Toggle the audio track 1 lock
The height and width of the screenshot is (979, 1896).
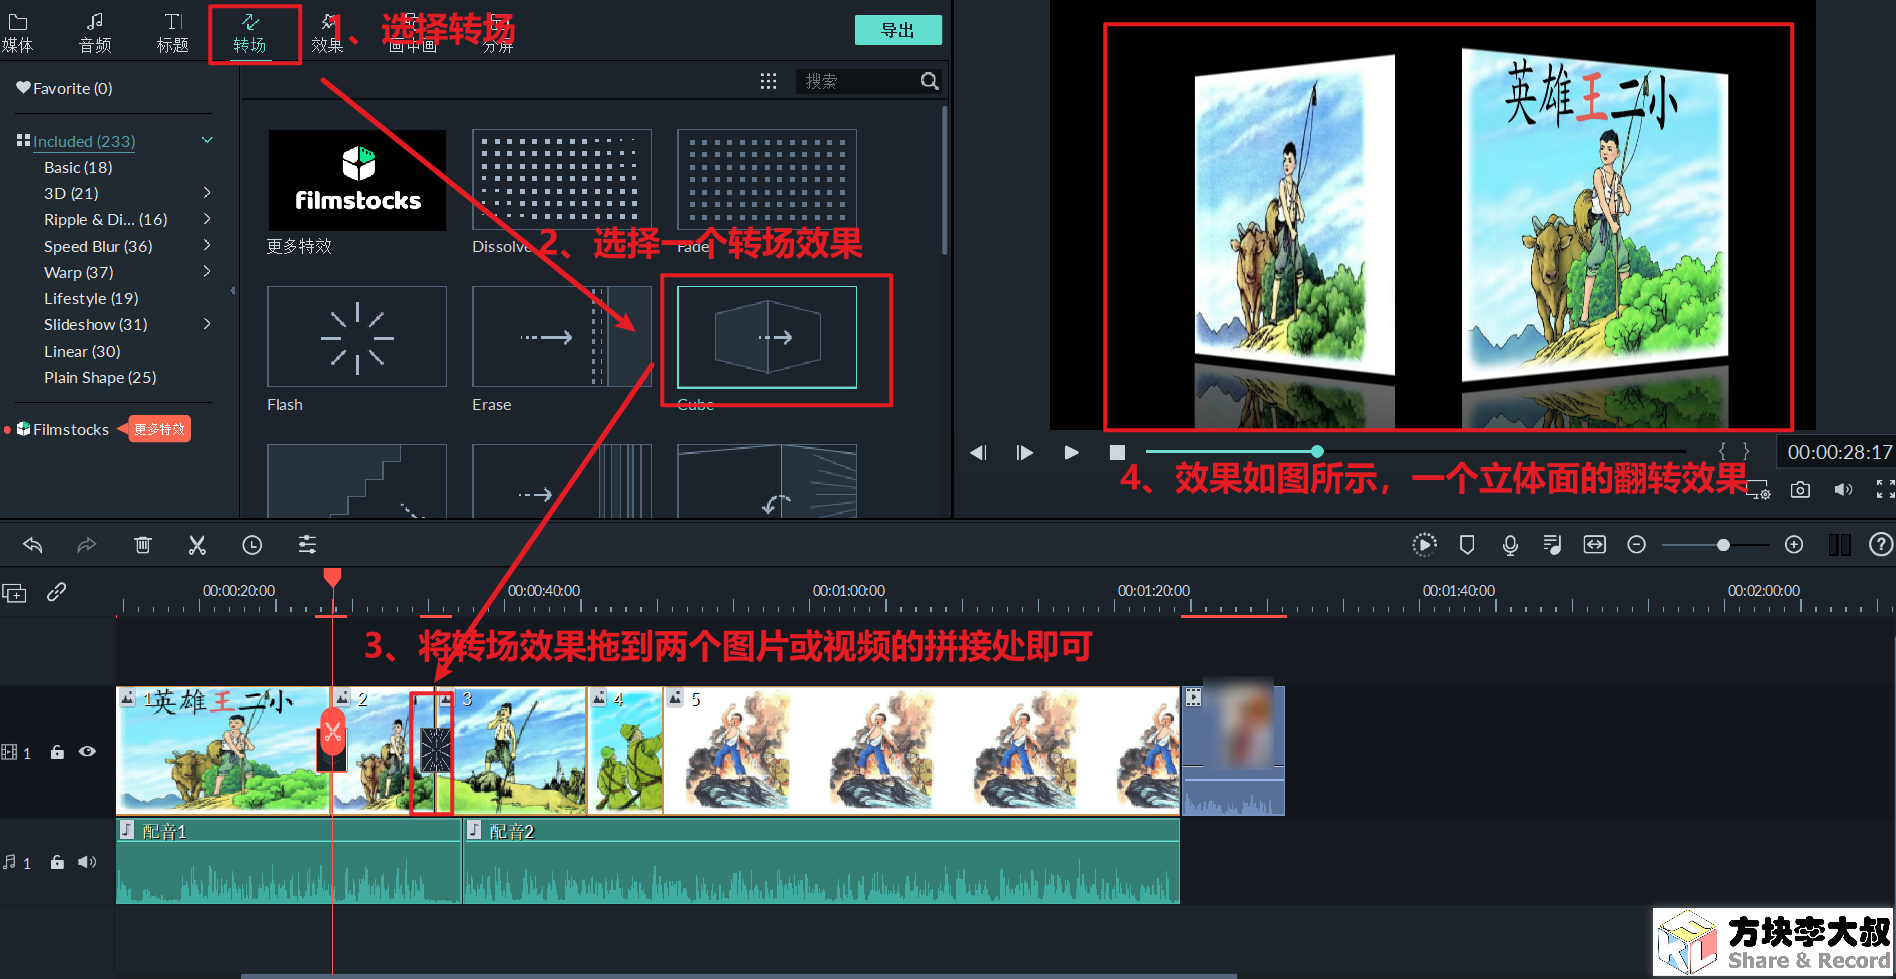click(57, 862)
